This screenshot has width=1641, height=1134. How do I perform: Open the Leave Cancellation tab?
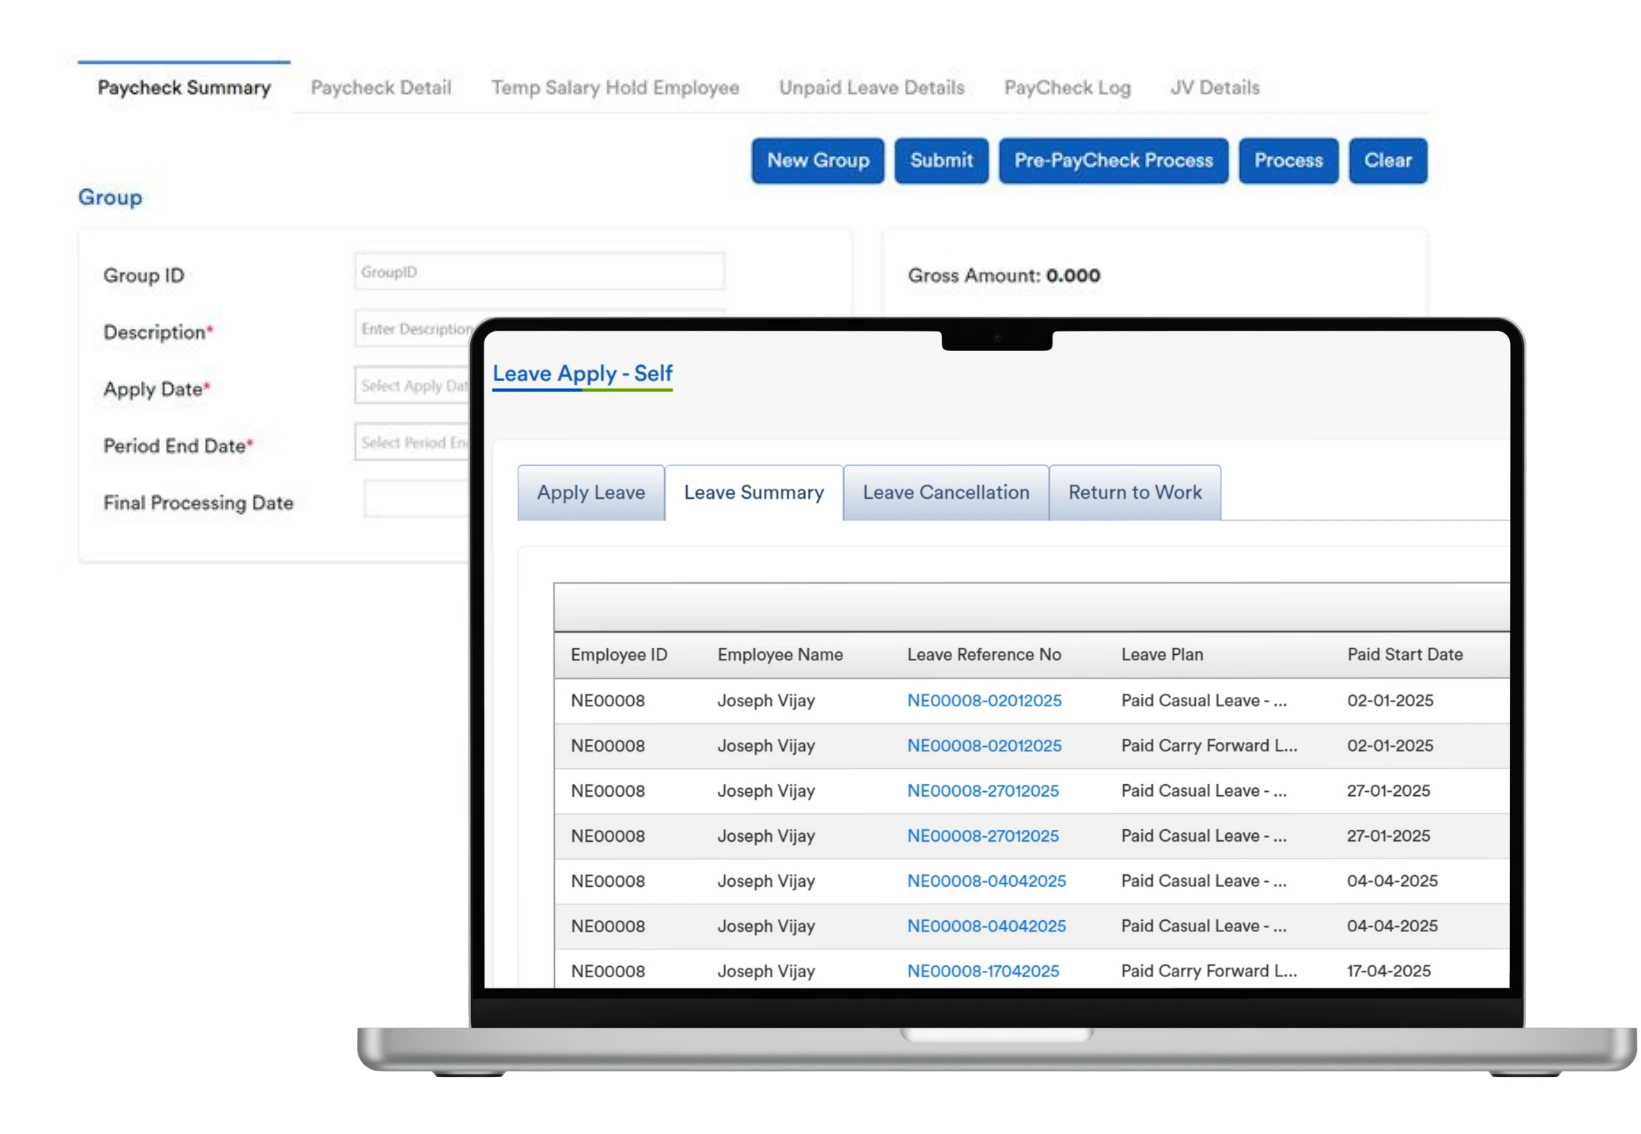click(945, 492)
